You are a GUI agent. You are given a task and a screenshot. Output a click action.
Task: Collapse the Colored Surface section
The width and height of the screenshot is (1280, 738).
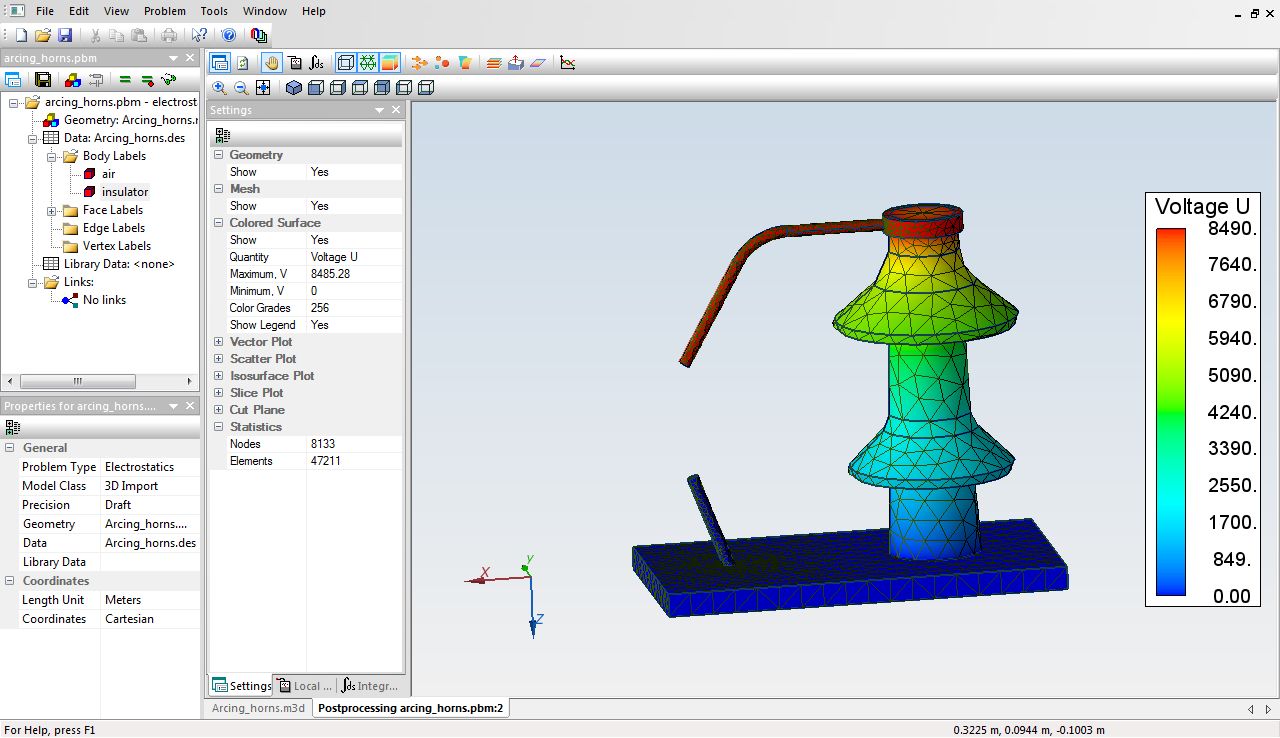(219, 223)
